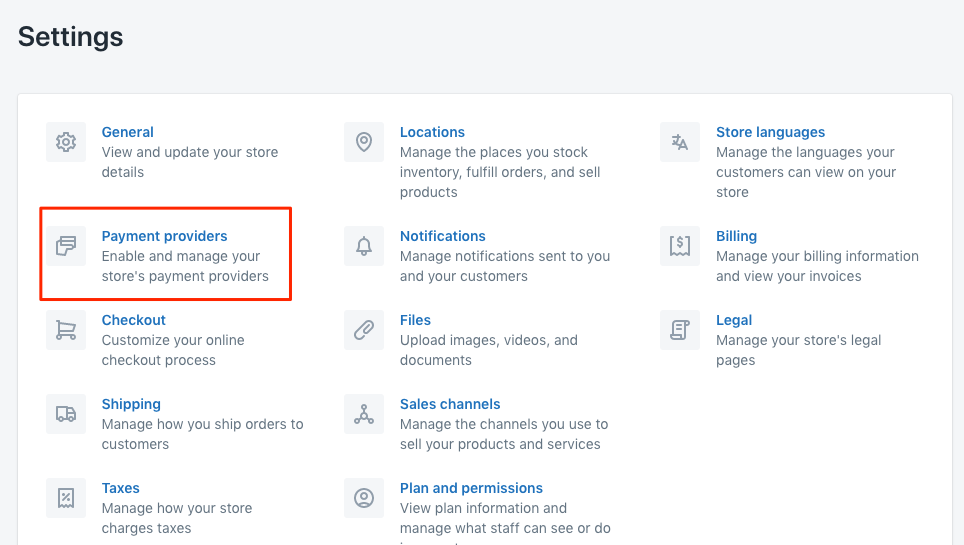Click 'Manage how your store charges taxes' text
964x545 pixels.
coord(176,518)
